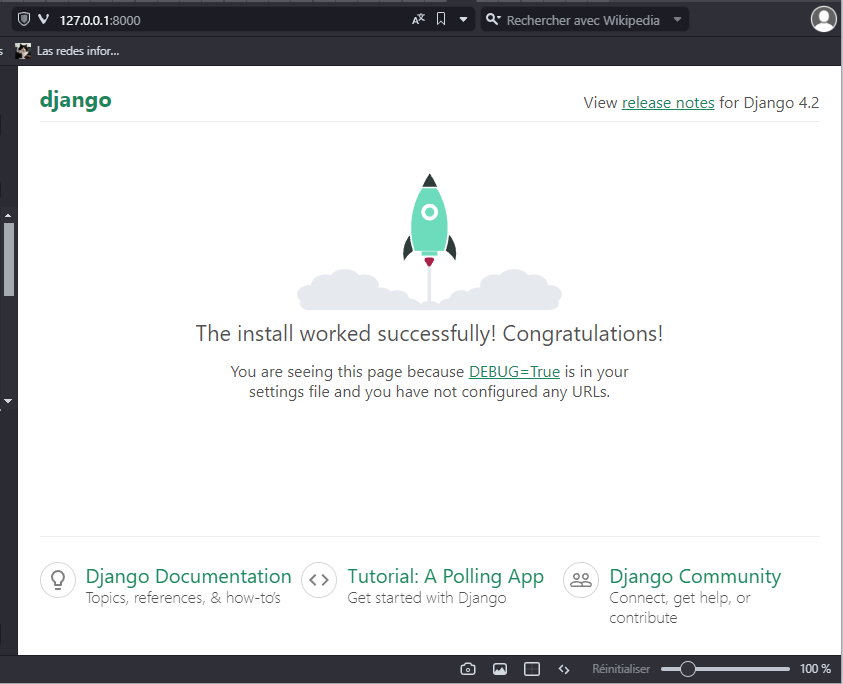Open the Django Community link
This screenshot has height=684, width=843.
click(695, 576)
